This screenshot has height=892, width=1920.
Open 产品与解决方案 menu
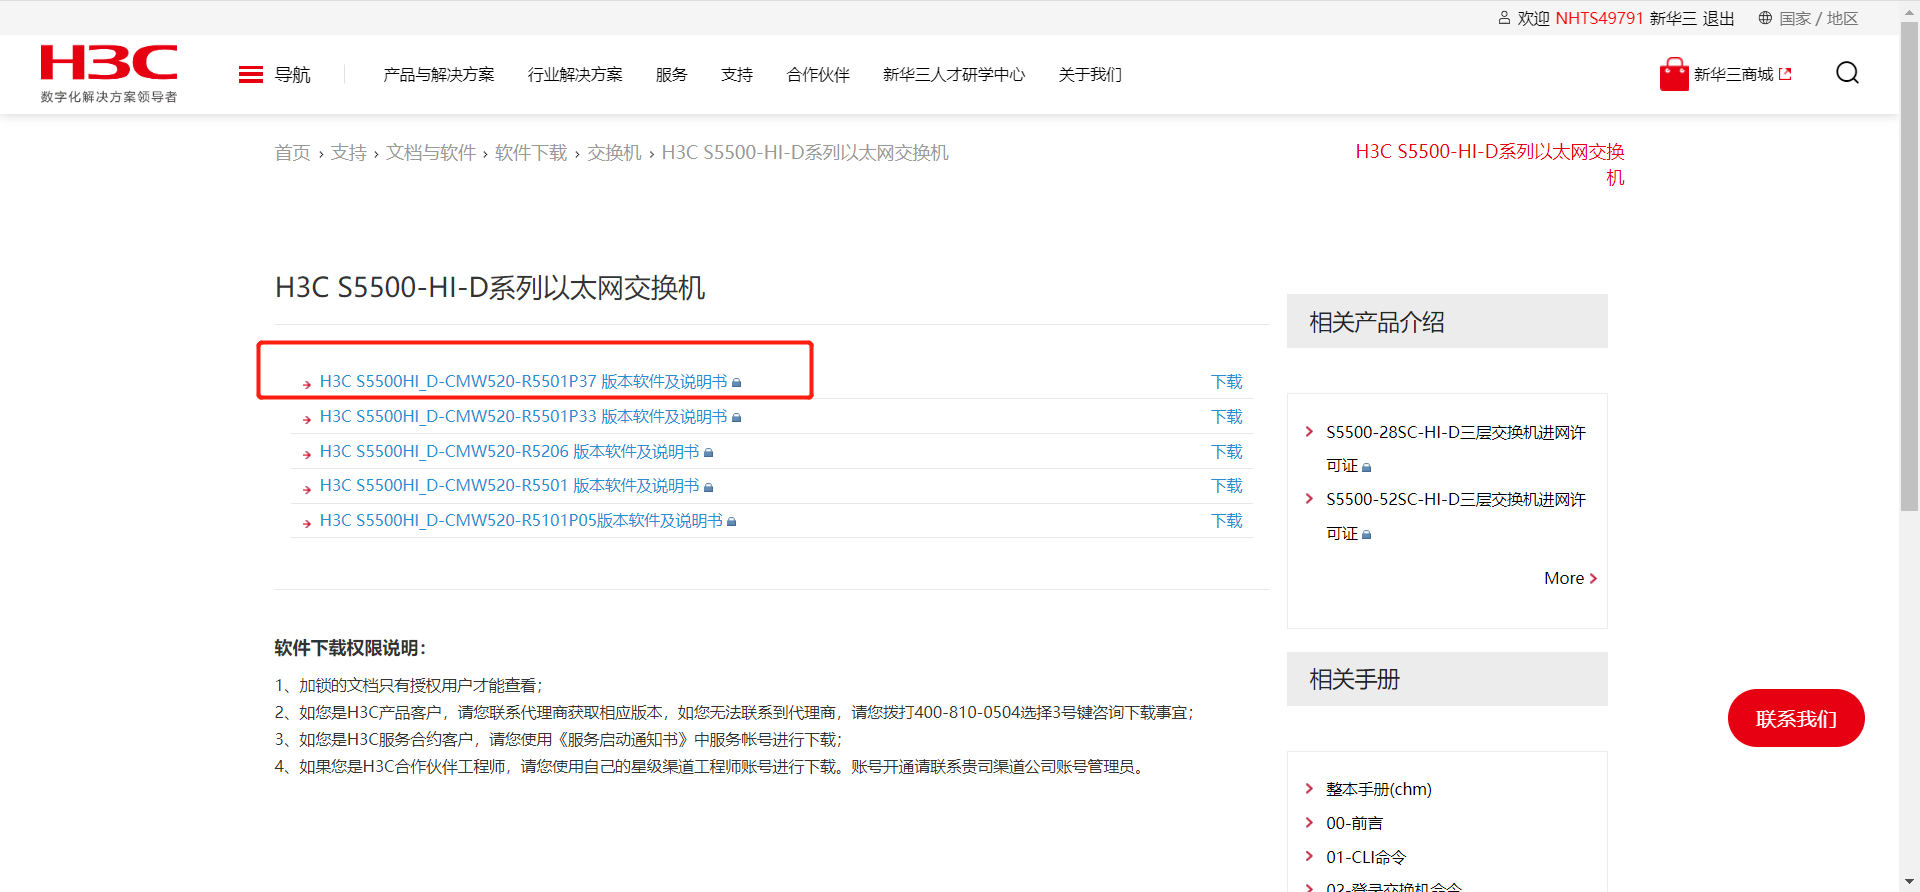pyautogui.click(x=439, y=75)
